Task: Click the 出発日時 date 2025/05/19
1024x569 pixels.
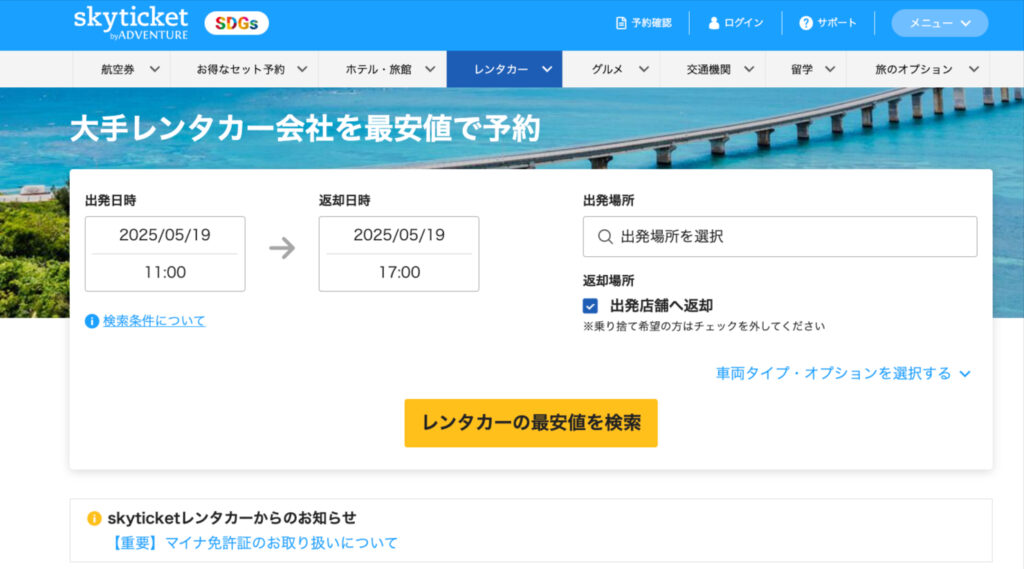Action: tap(165, 235)
